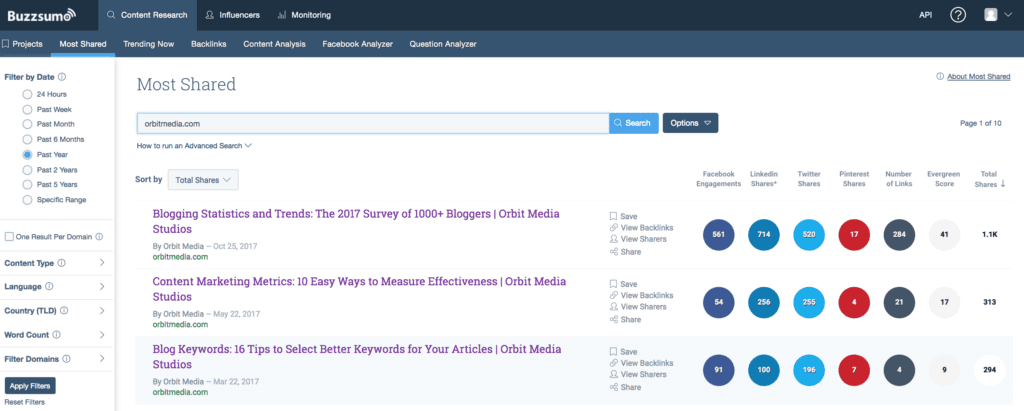
Task: Click info icon next to Language
Action: tap(50, 287)
